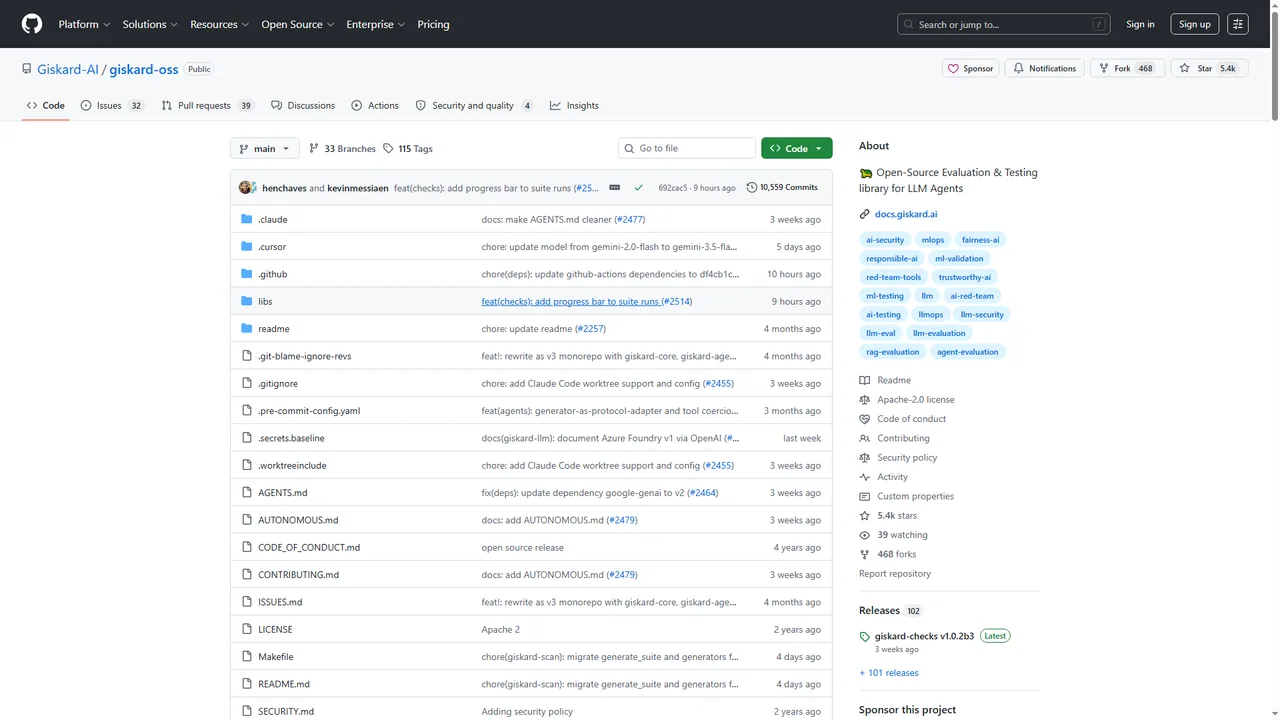Focus the Search or jump to field
Screen dimensions: 1280x720
pos(1004,24)
